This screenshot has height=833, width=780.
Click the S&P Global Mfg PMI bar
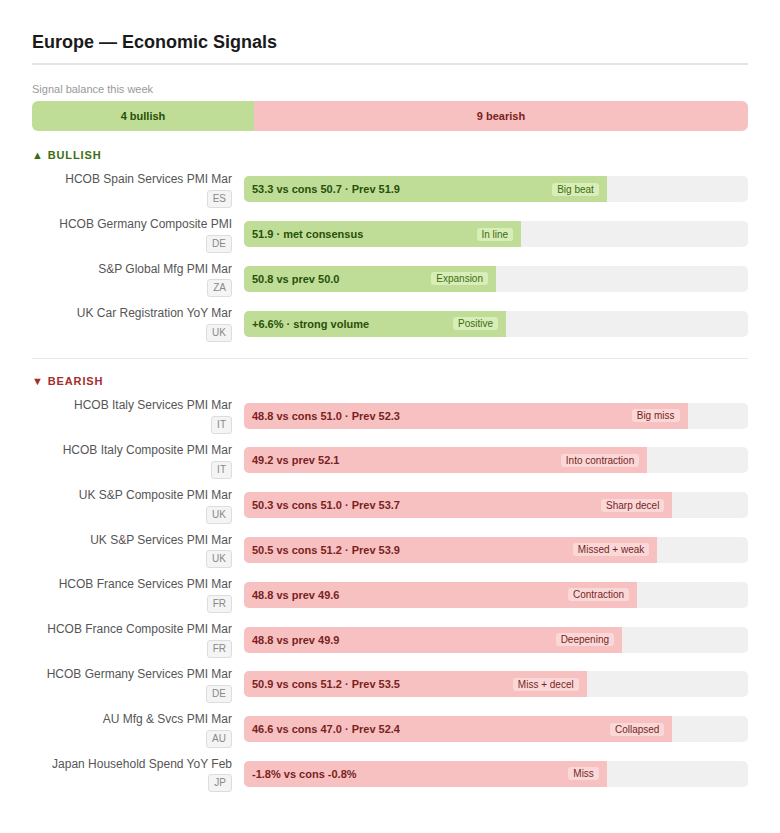pos(370,279)
